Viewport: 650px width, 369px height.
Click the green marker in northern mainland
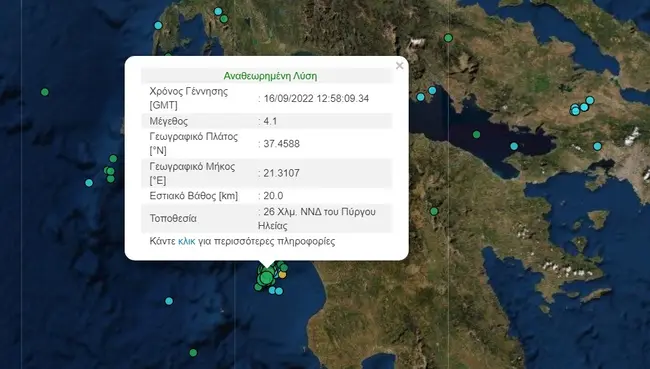(448, 38)
